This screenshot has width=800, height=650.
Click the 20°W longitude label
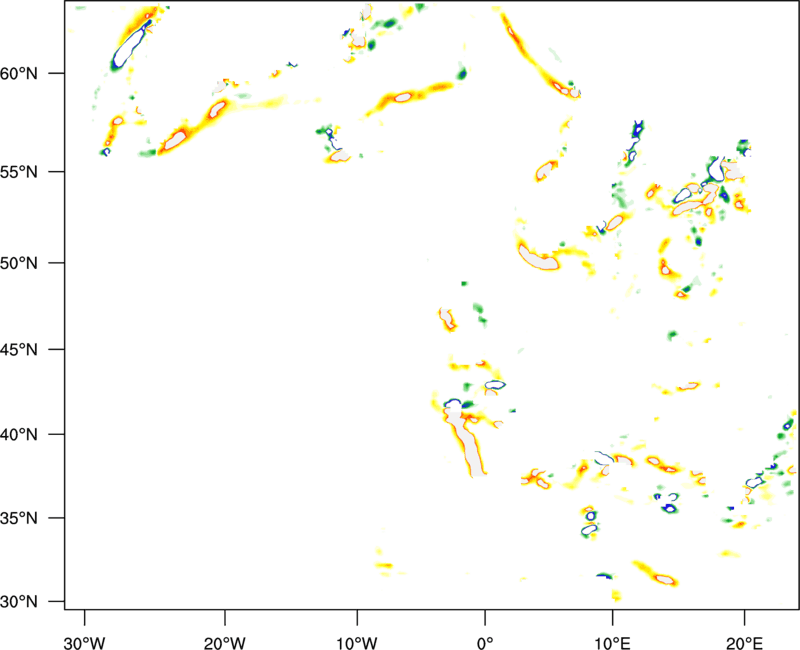(x=225, y=643)
